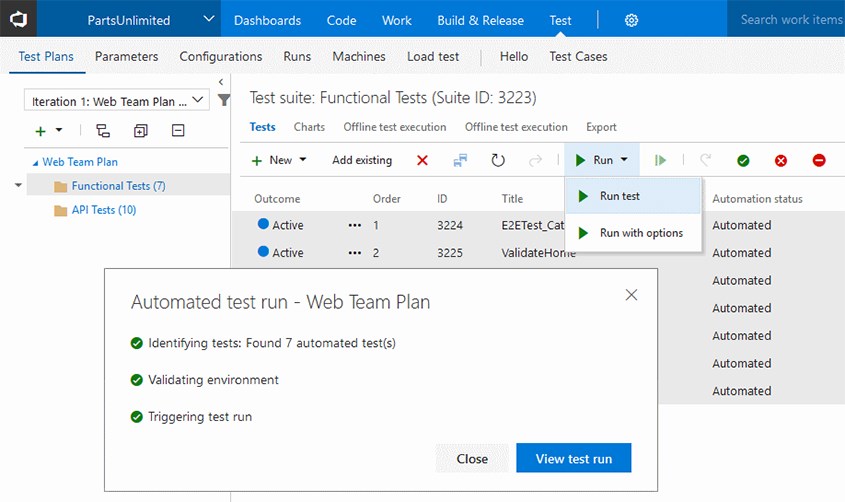Open the PartsUnlimited project dropdown

208,20
